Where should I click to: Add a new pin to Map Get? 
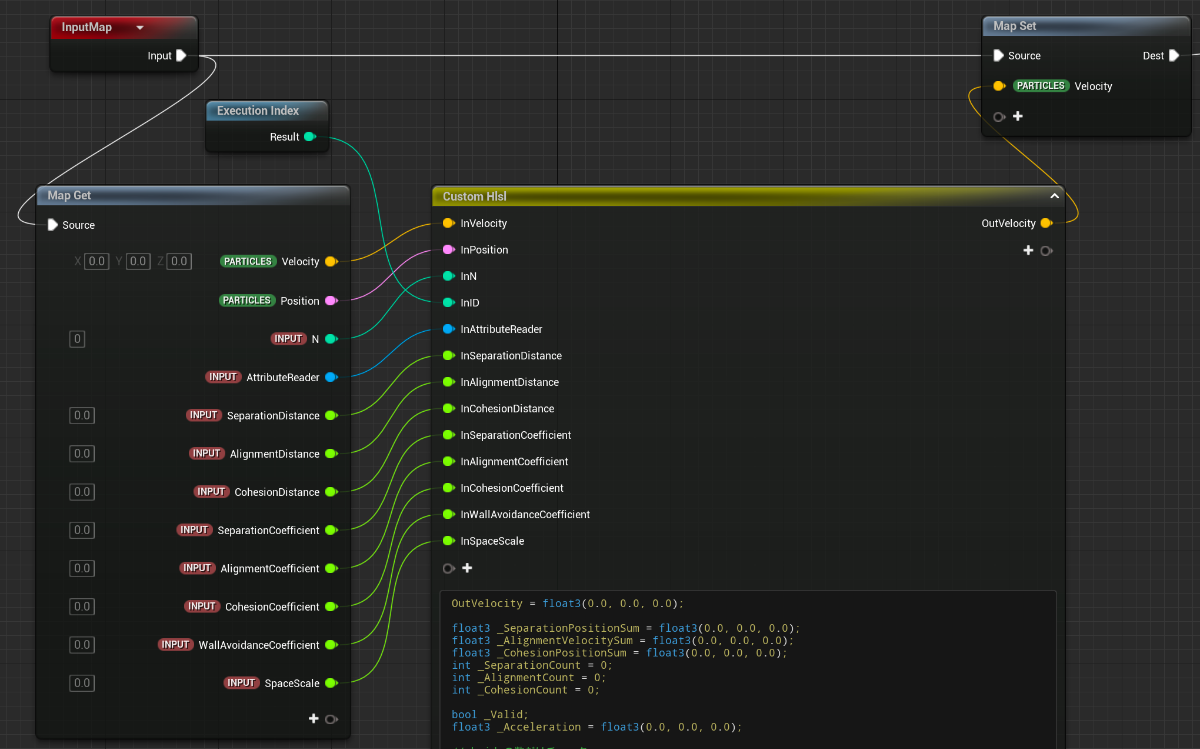point(314,718)
